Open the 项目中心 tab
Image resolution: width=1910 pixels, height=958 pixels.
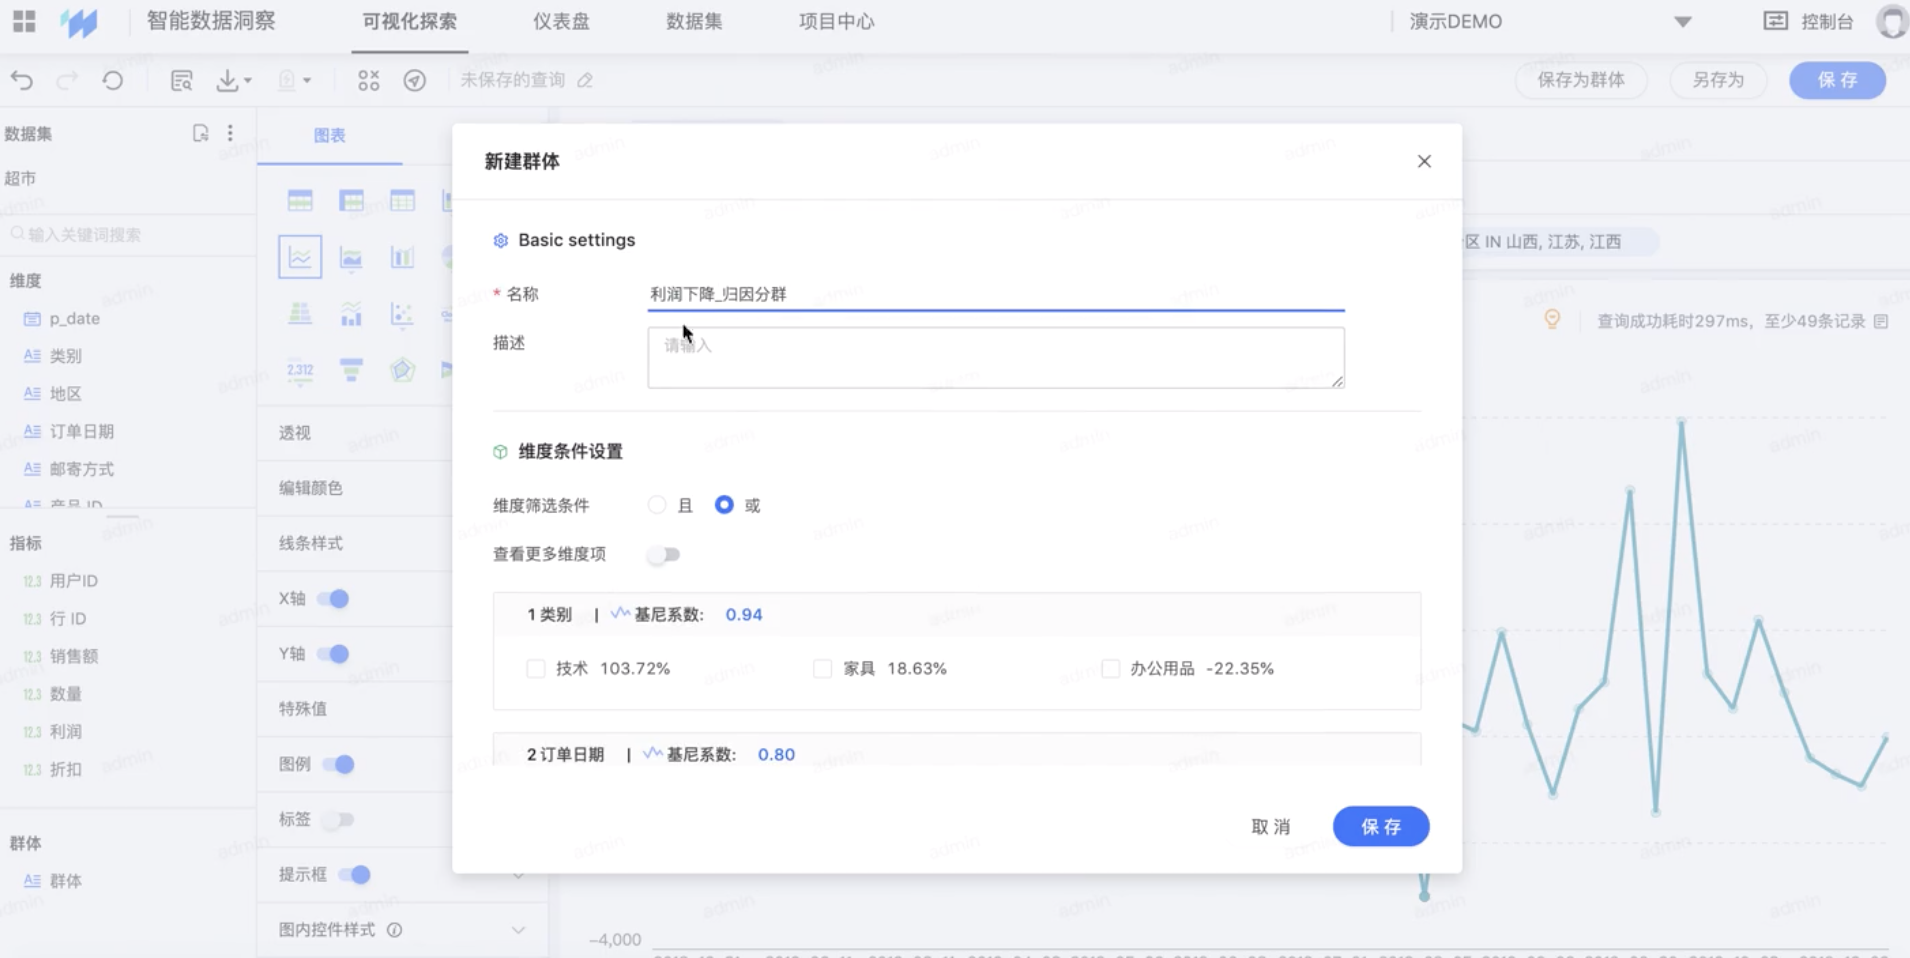837,22
